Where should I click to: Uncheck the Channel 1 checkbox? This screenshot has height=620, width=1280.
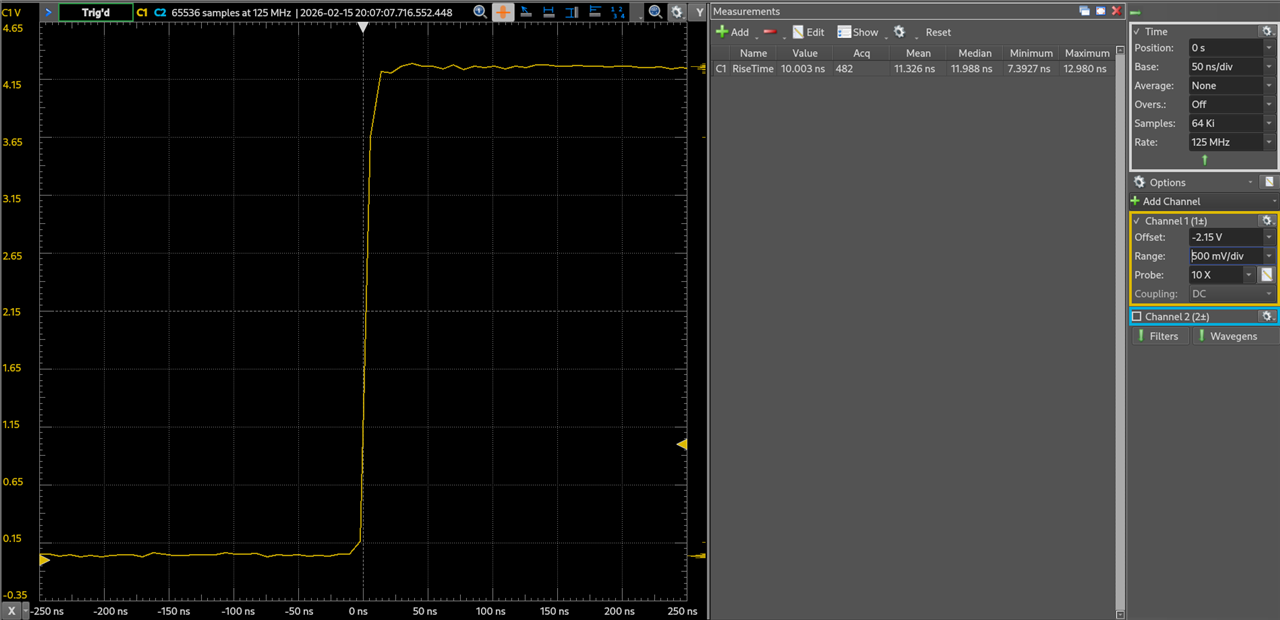[x=1136, y=221]
